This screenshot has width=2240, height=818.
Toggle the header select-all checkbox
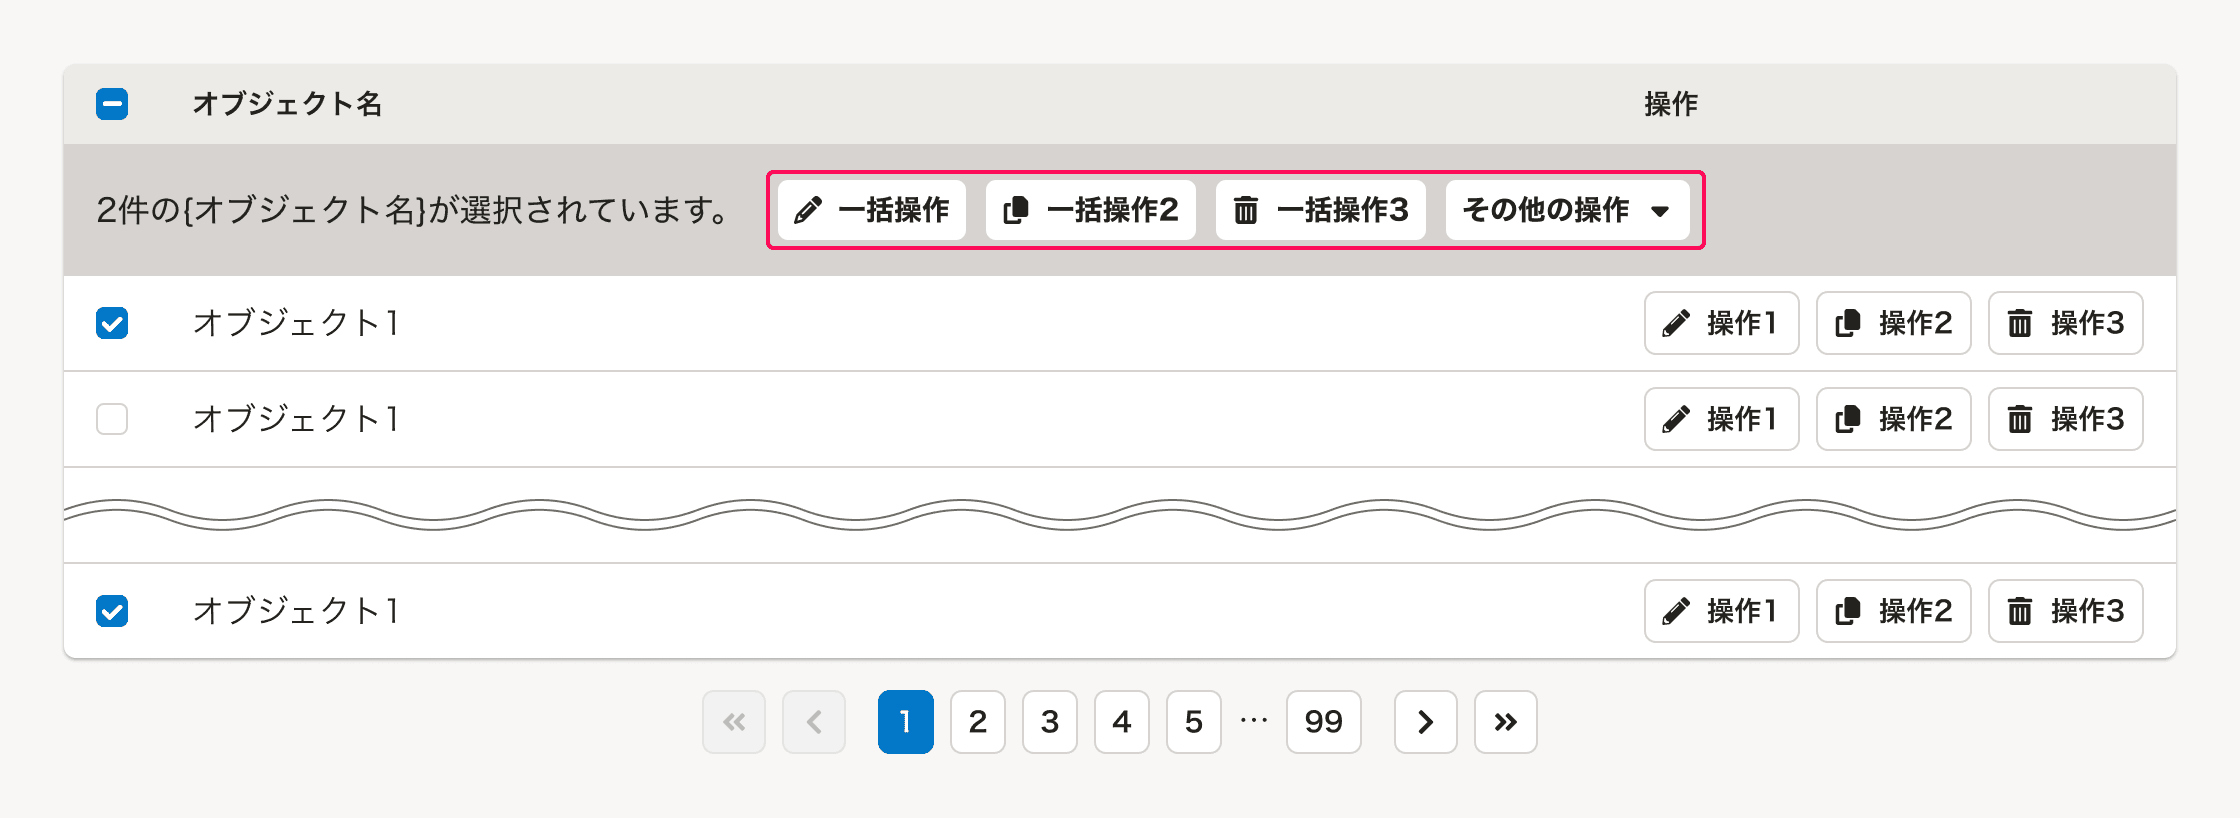pyautogui.click(x=112, y=104)
